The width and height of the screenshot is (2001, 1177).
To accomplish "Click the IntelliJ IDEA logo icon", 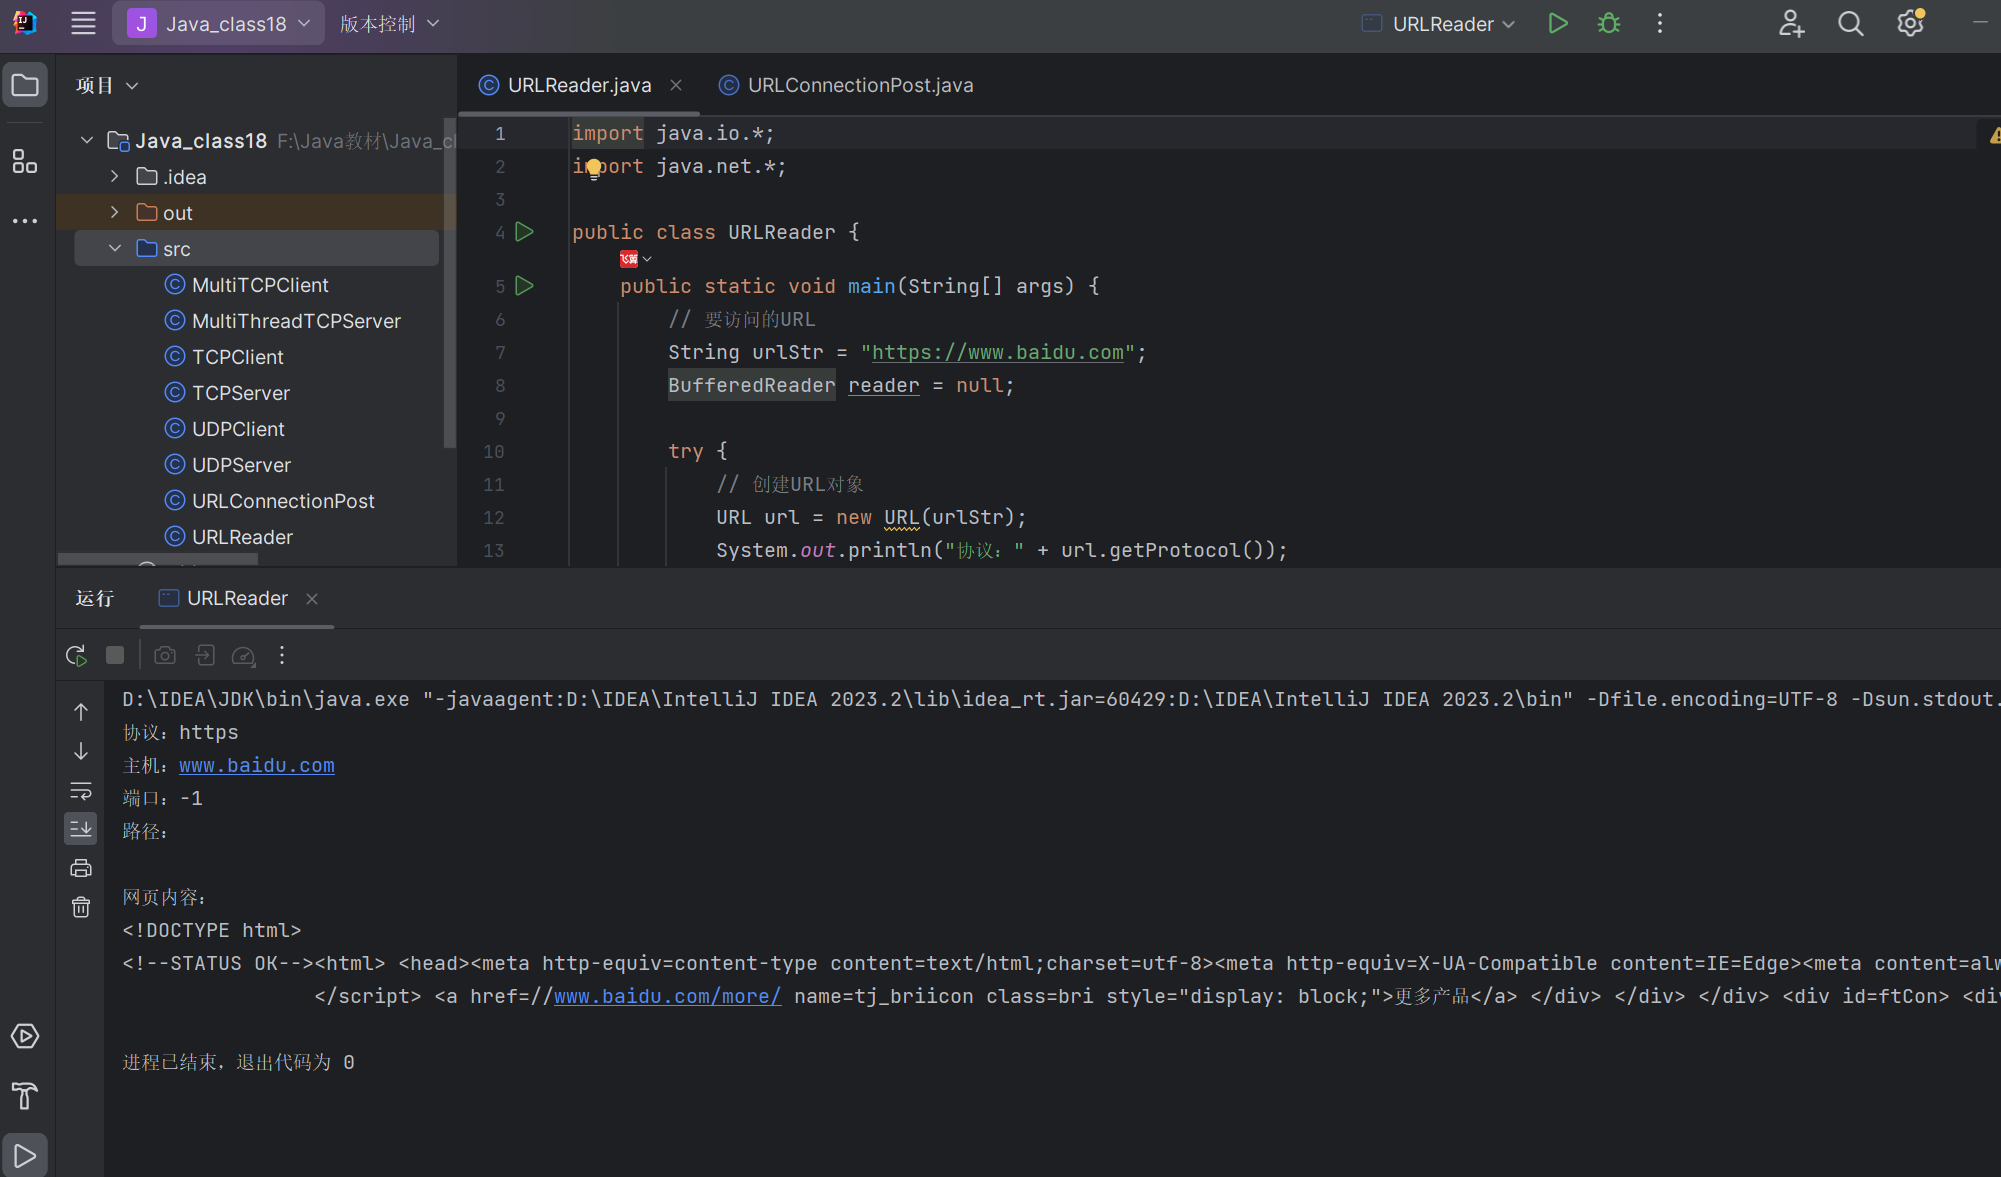I will (25, 23).
